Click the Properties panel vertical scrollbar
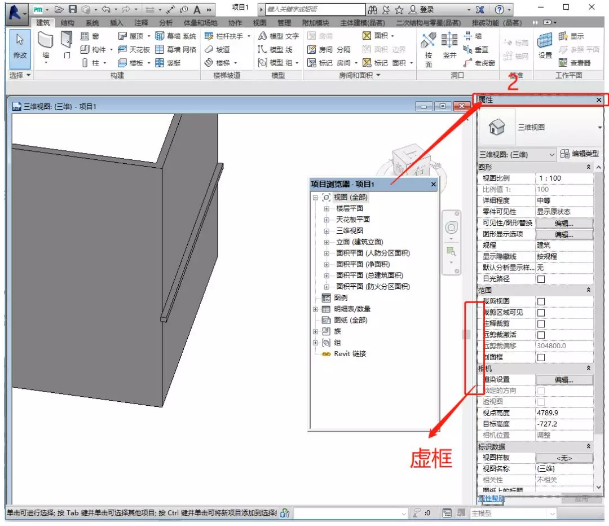The image size is (609, 526). [599, 303]
